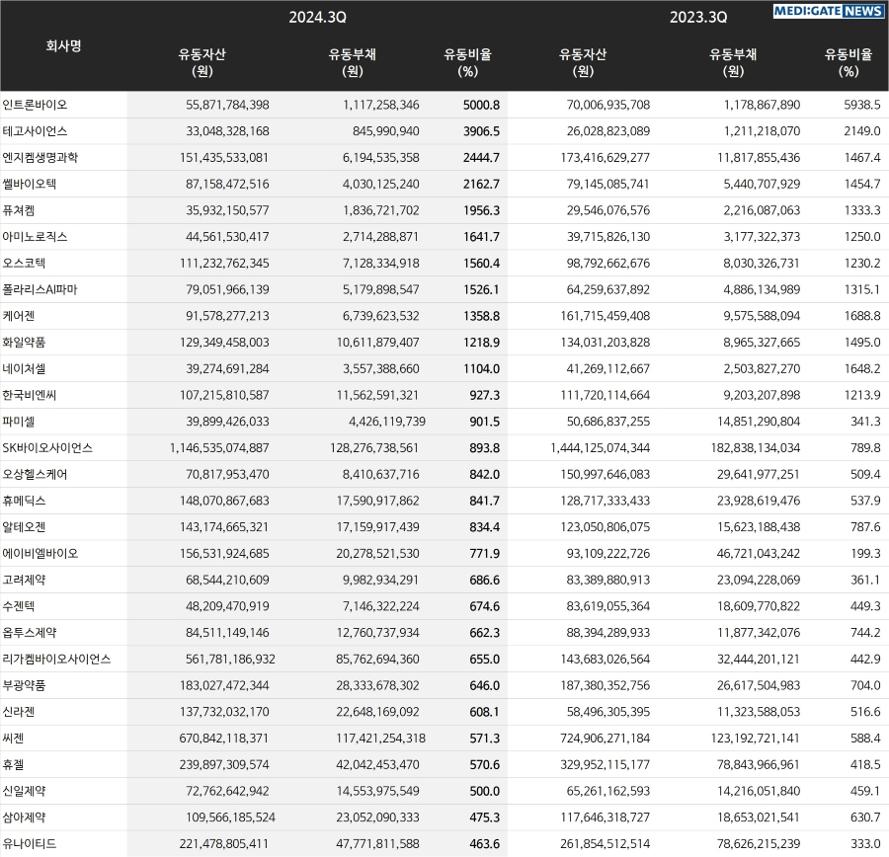Click company name 고려제약

click(x=24, y=579)
